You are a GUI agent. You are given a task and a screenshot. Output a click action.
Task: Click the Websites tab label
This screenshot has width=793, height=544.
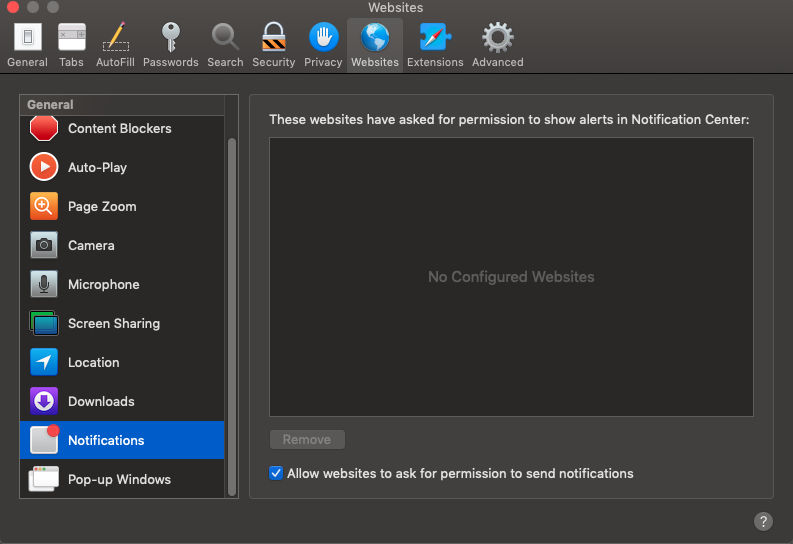[375, 62]
